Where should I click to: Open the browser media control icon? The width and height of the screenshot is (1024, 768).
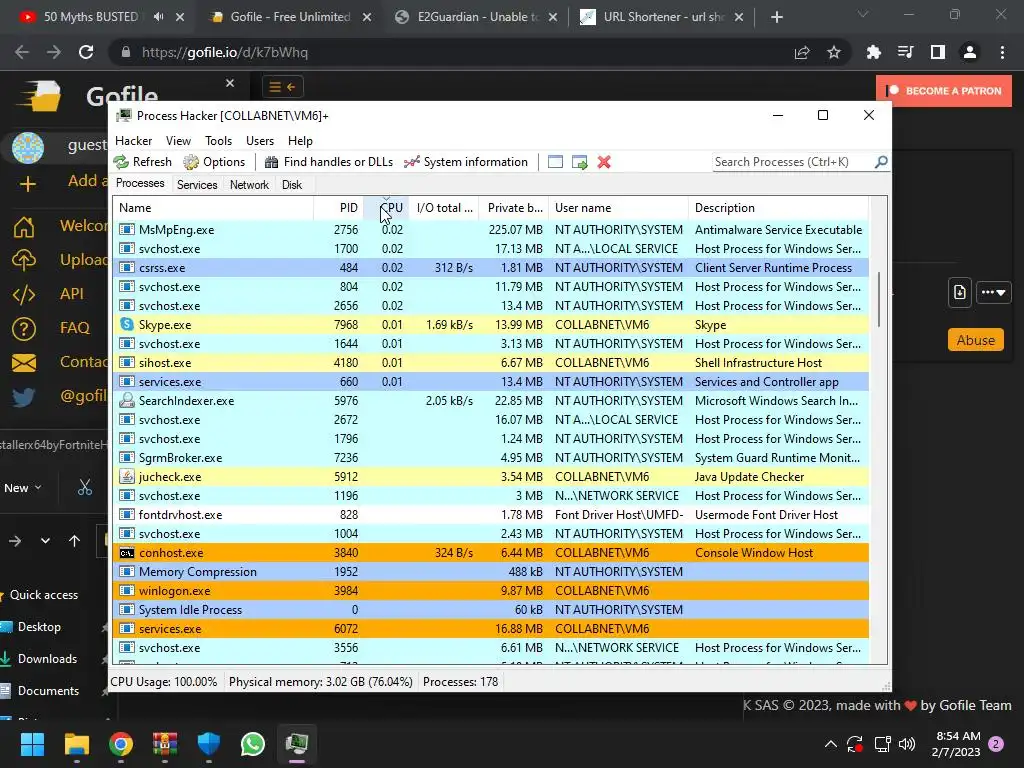pos(905,52)
